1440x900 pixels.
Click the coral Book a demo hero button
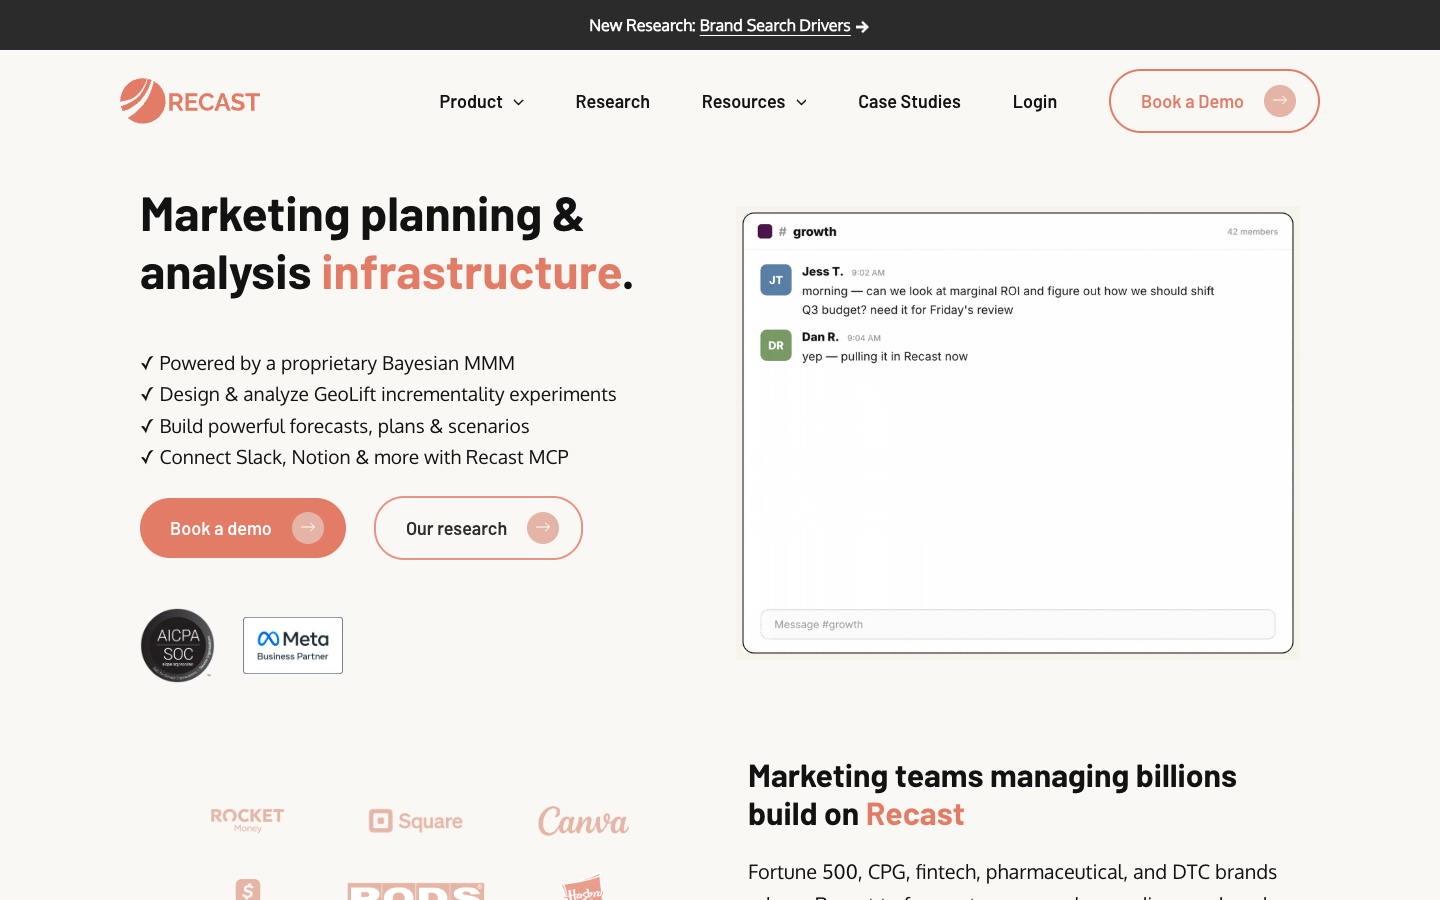(x=243, y=528)
